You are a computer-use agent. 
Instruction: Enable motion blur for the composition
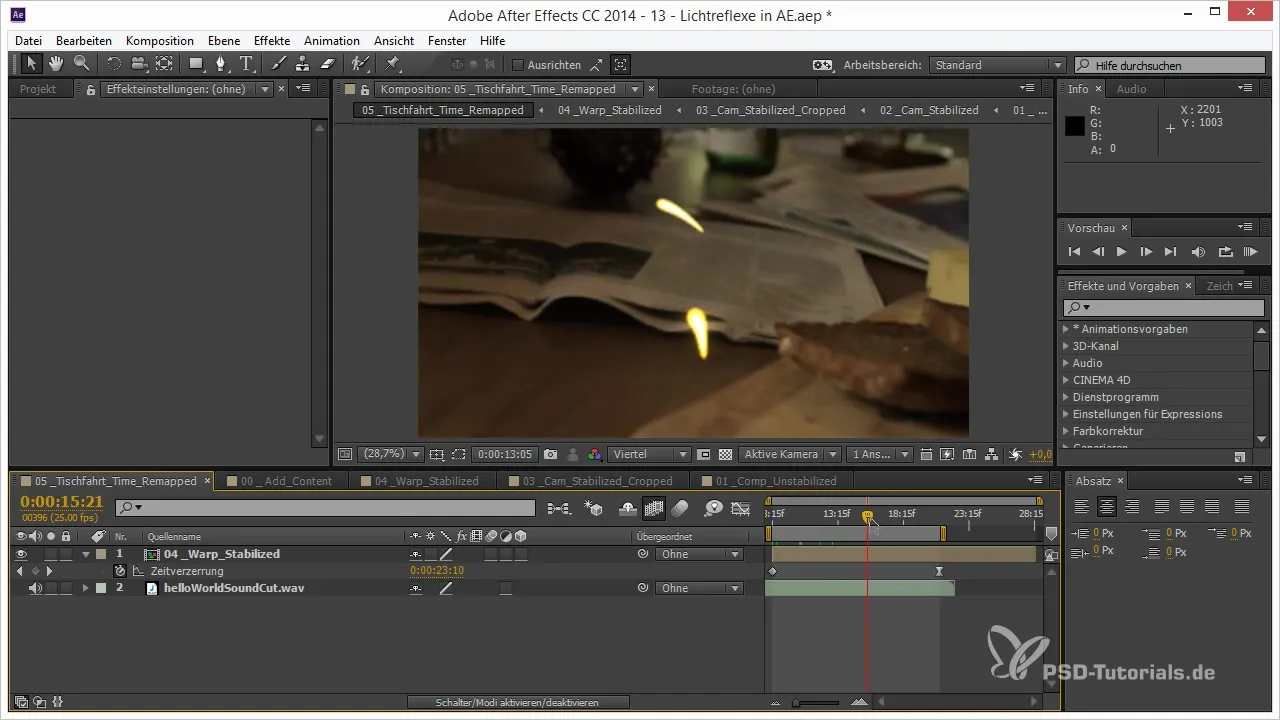click(680, 508)
